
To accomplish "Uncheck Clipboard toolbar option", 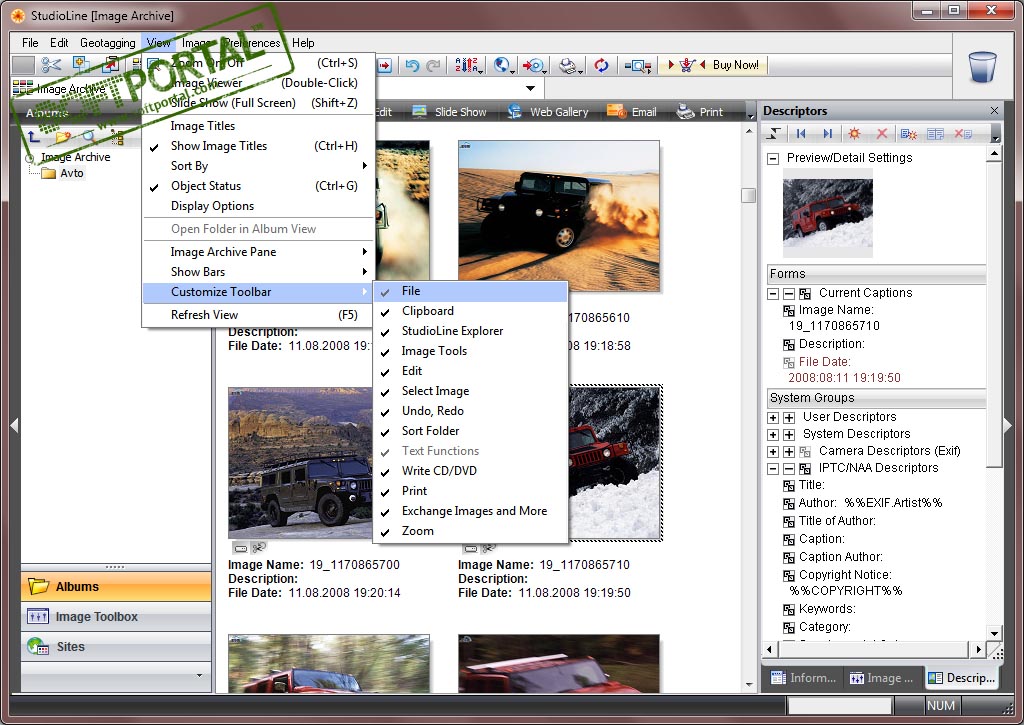I will pos(470,311).
